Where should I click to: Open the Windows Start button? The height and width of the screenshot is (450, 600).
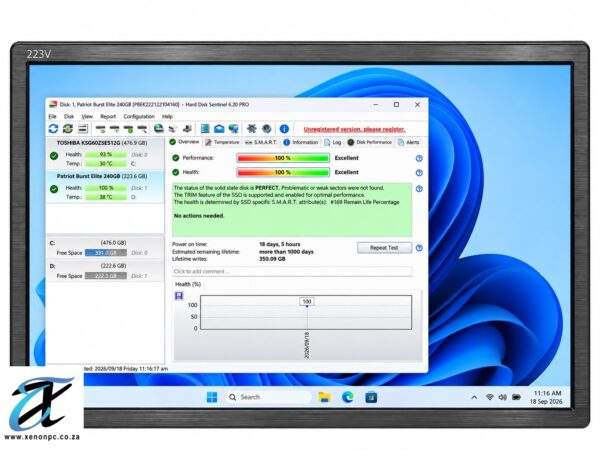tap(212, 397)
